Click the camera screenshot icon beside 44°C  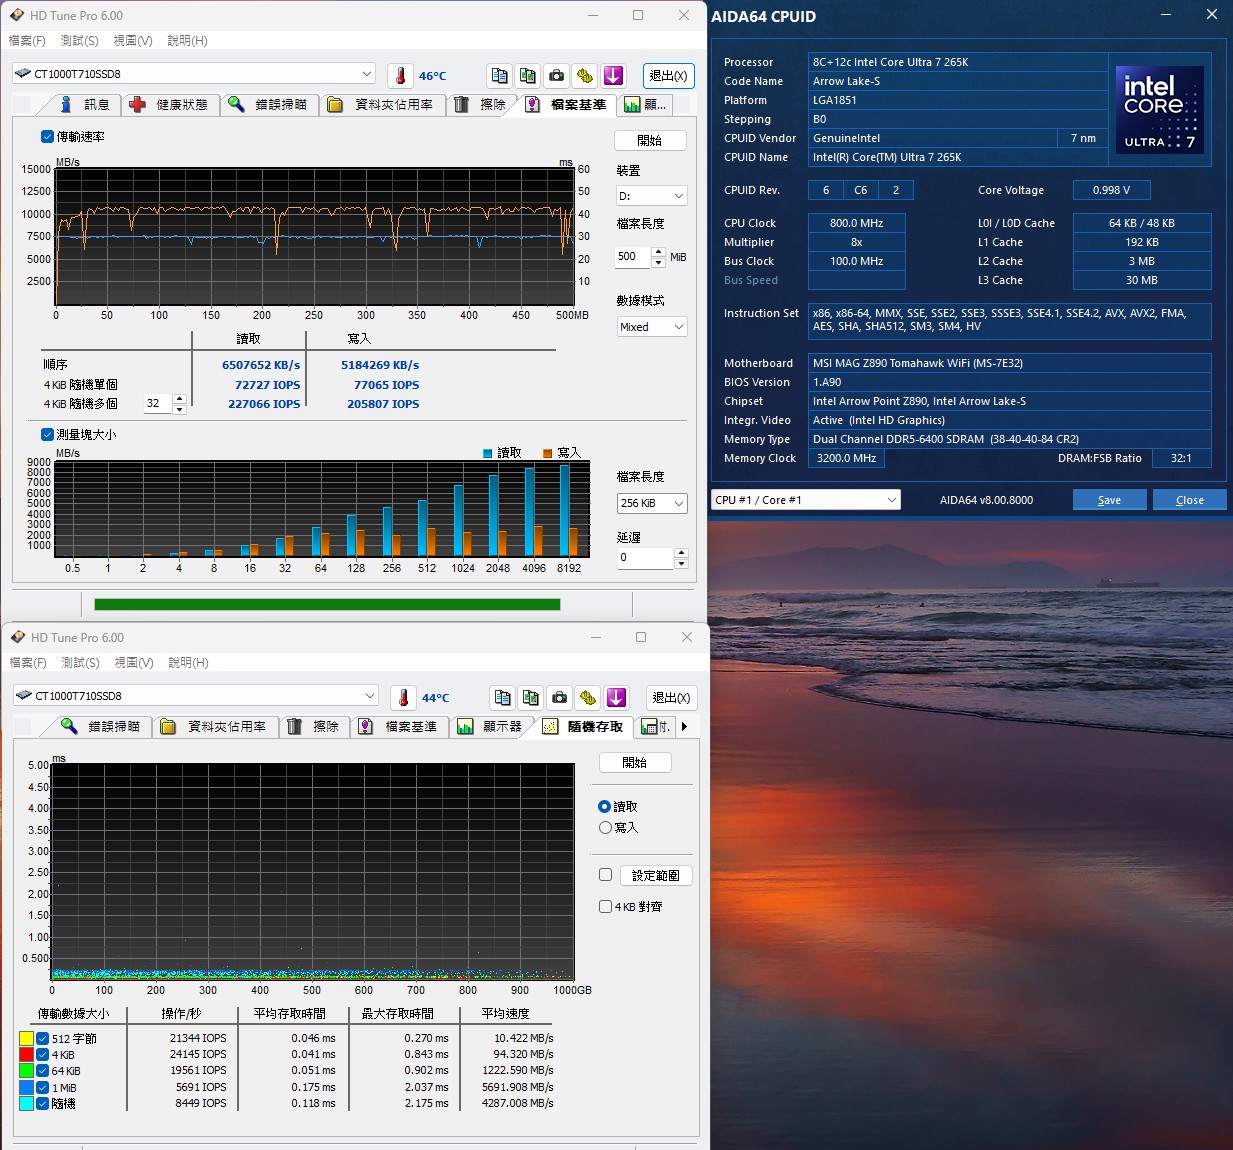pos(560,698)
